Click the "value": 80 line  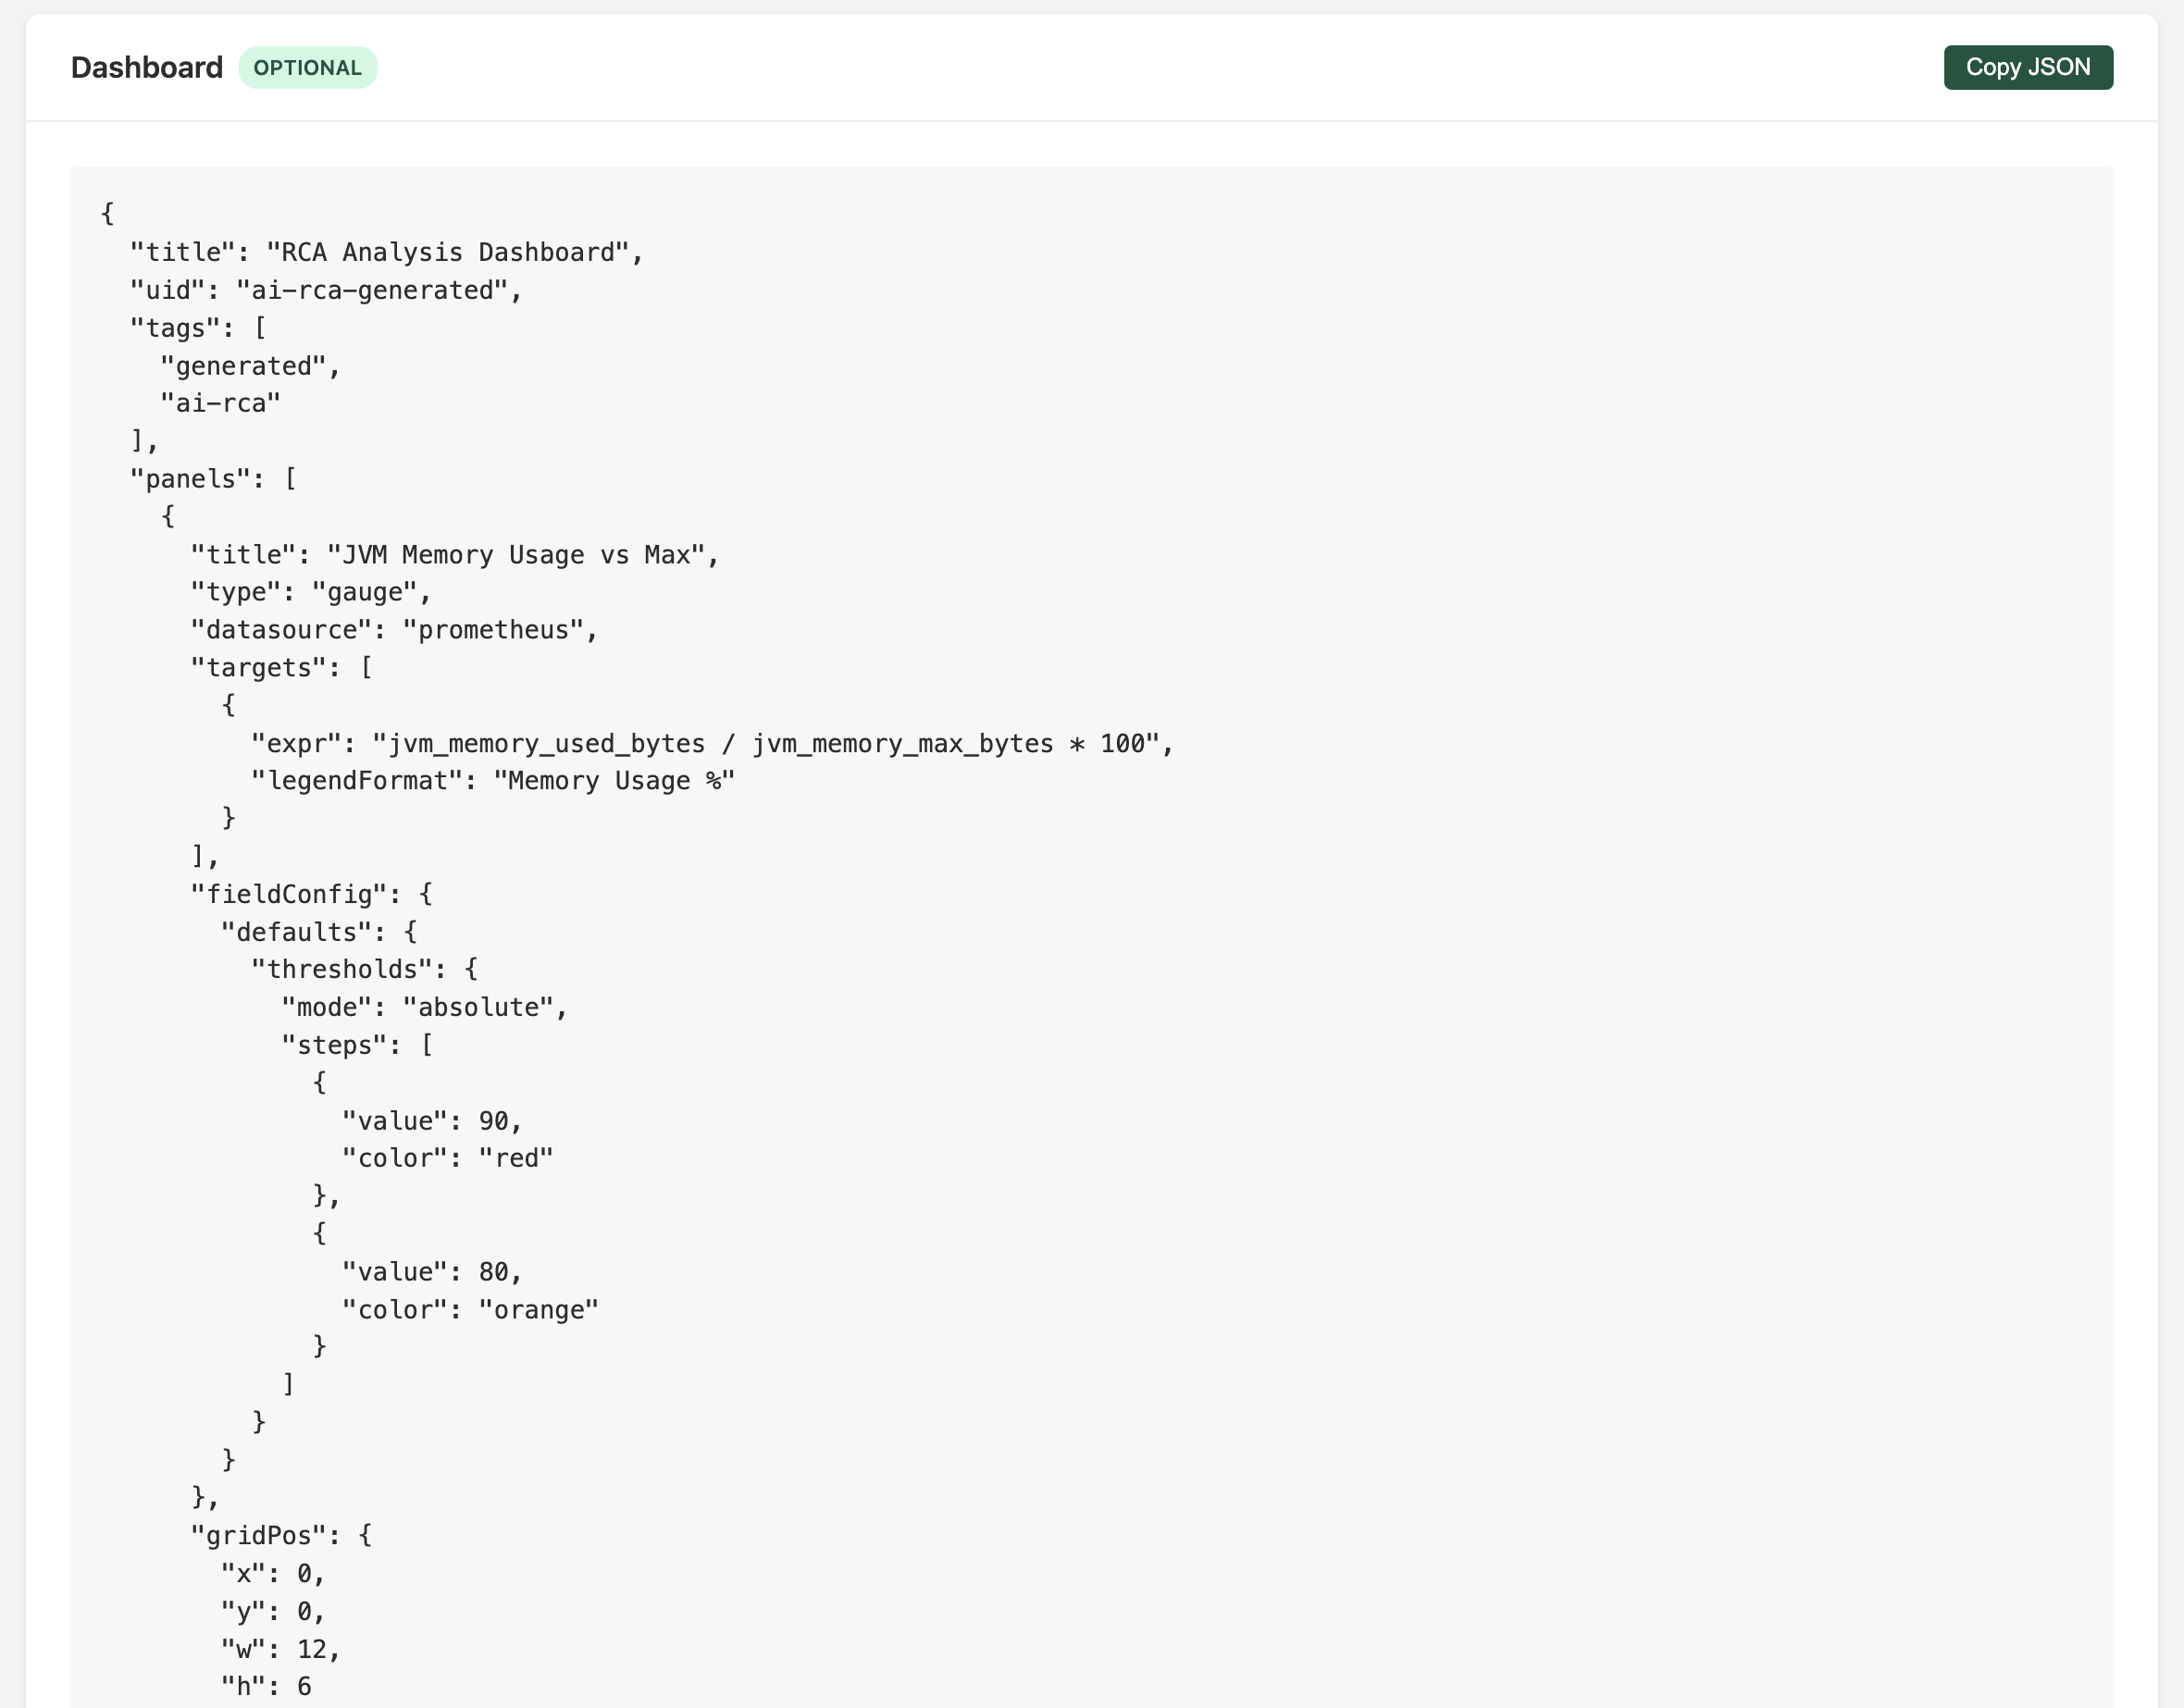click(432, 1272)
